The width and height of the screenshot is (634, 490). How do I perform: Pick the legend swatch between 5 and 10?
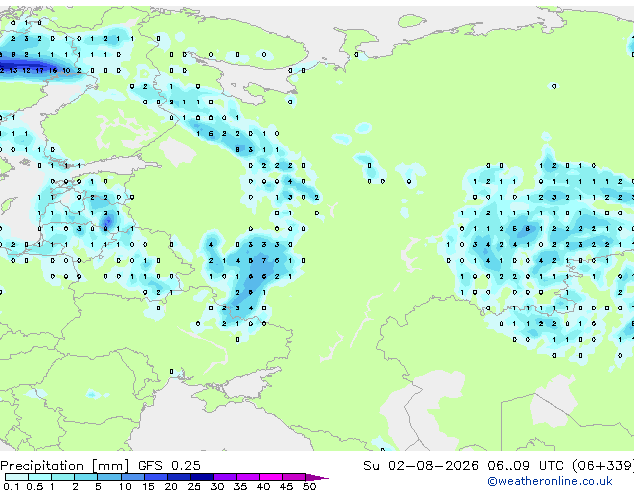tap(109, 477)
